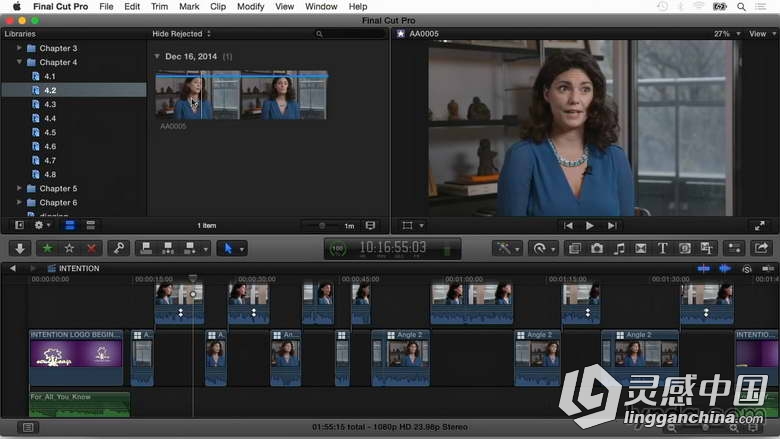Open the viewer zoom 27% dropdown
The height and width of the screenshot is (439, 780).
point(727,34)
